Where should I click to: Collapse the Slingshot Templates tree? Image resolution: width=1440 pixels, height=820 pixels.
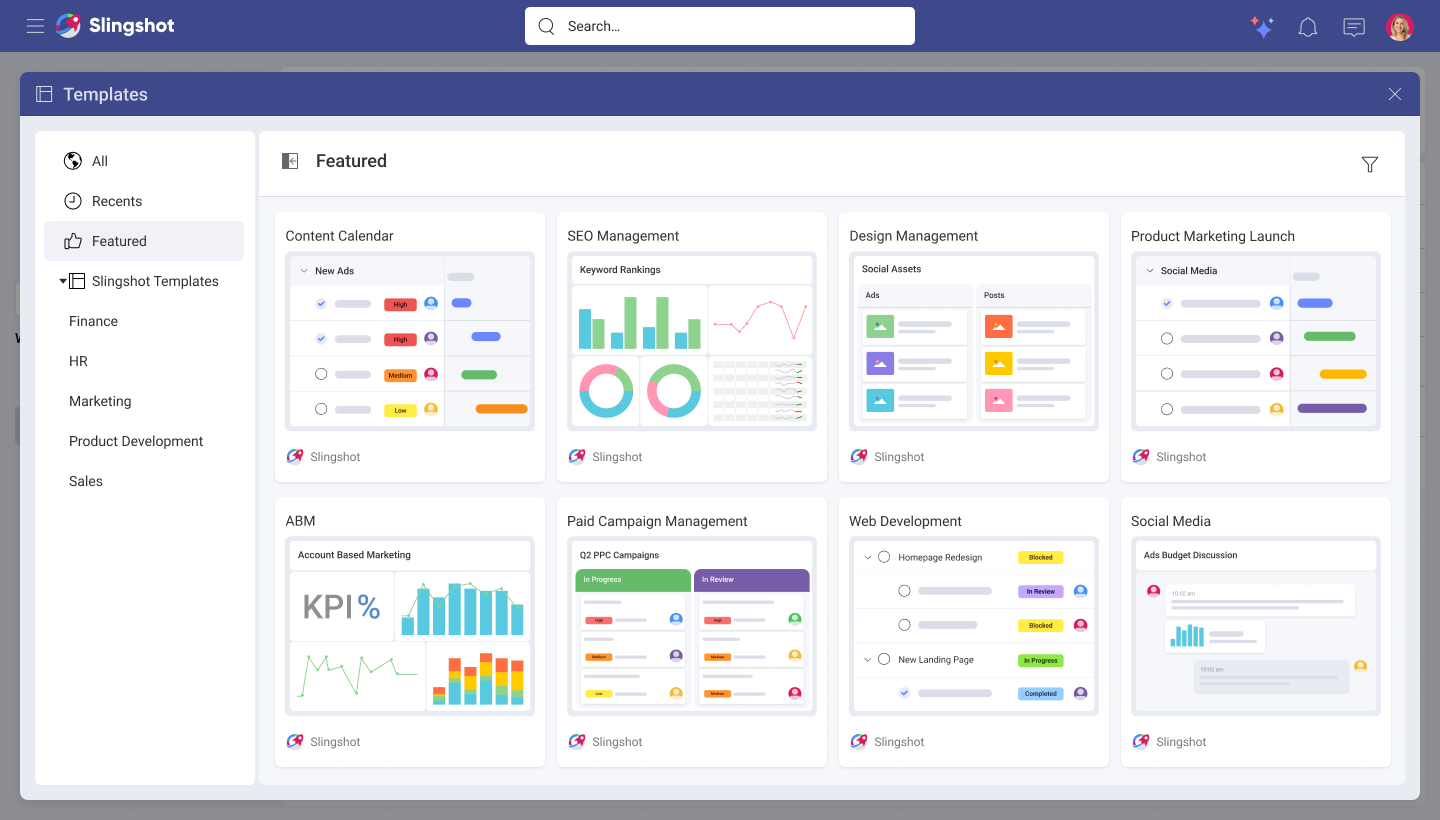click(63, 281)
